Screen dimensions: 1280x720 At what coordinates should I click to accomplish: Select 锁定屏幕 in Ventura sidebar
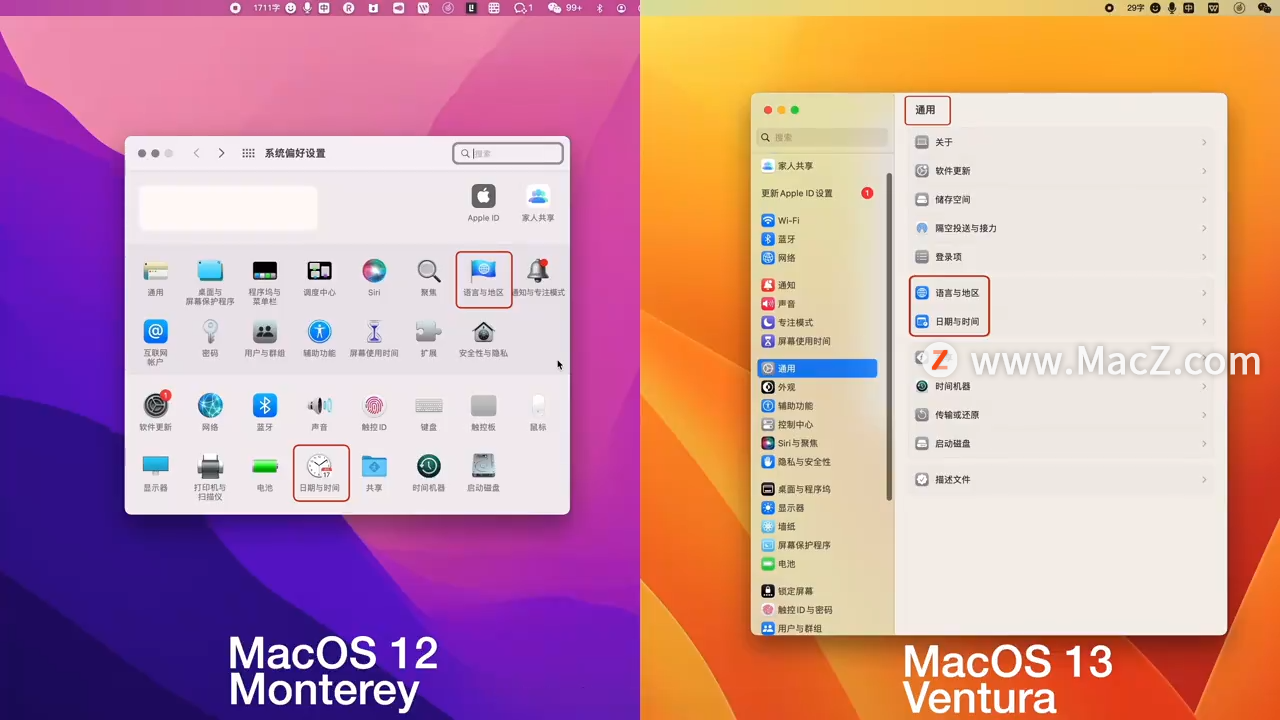coord(788,591)
